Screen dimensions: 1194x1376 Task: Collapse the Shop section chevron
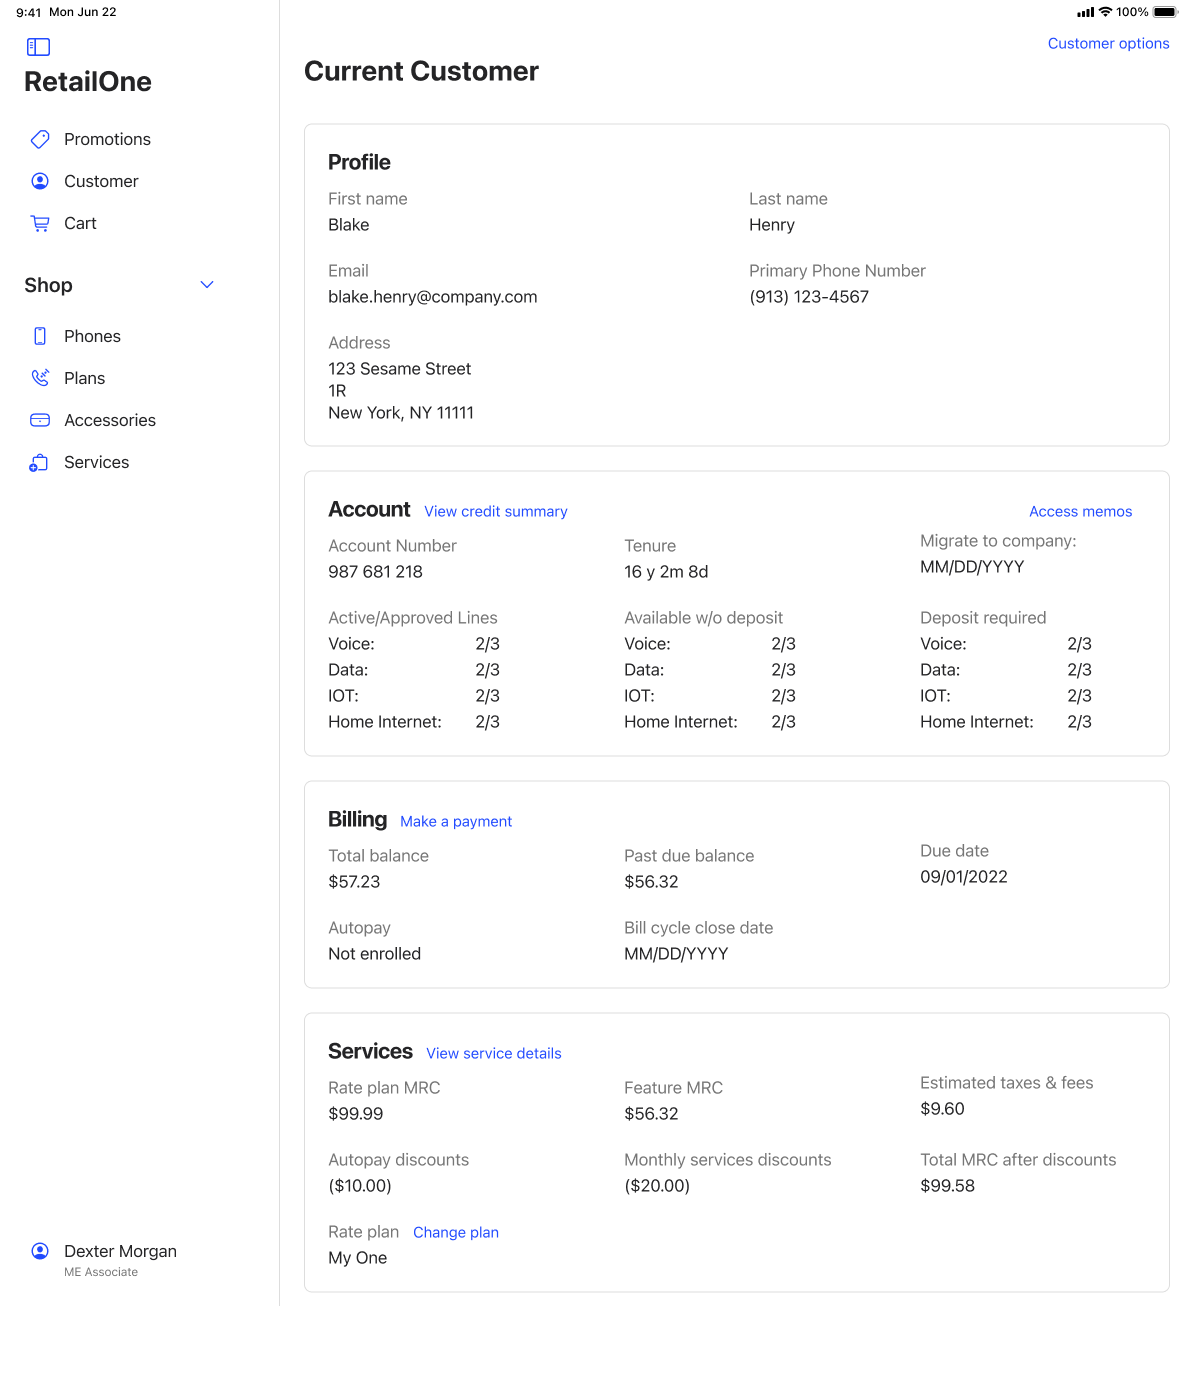tap(207, 285)
